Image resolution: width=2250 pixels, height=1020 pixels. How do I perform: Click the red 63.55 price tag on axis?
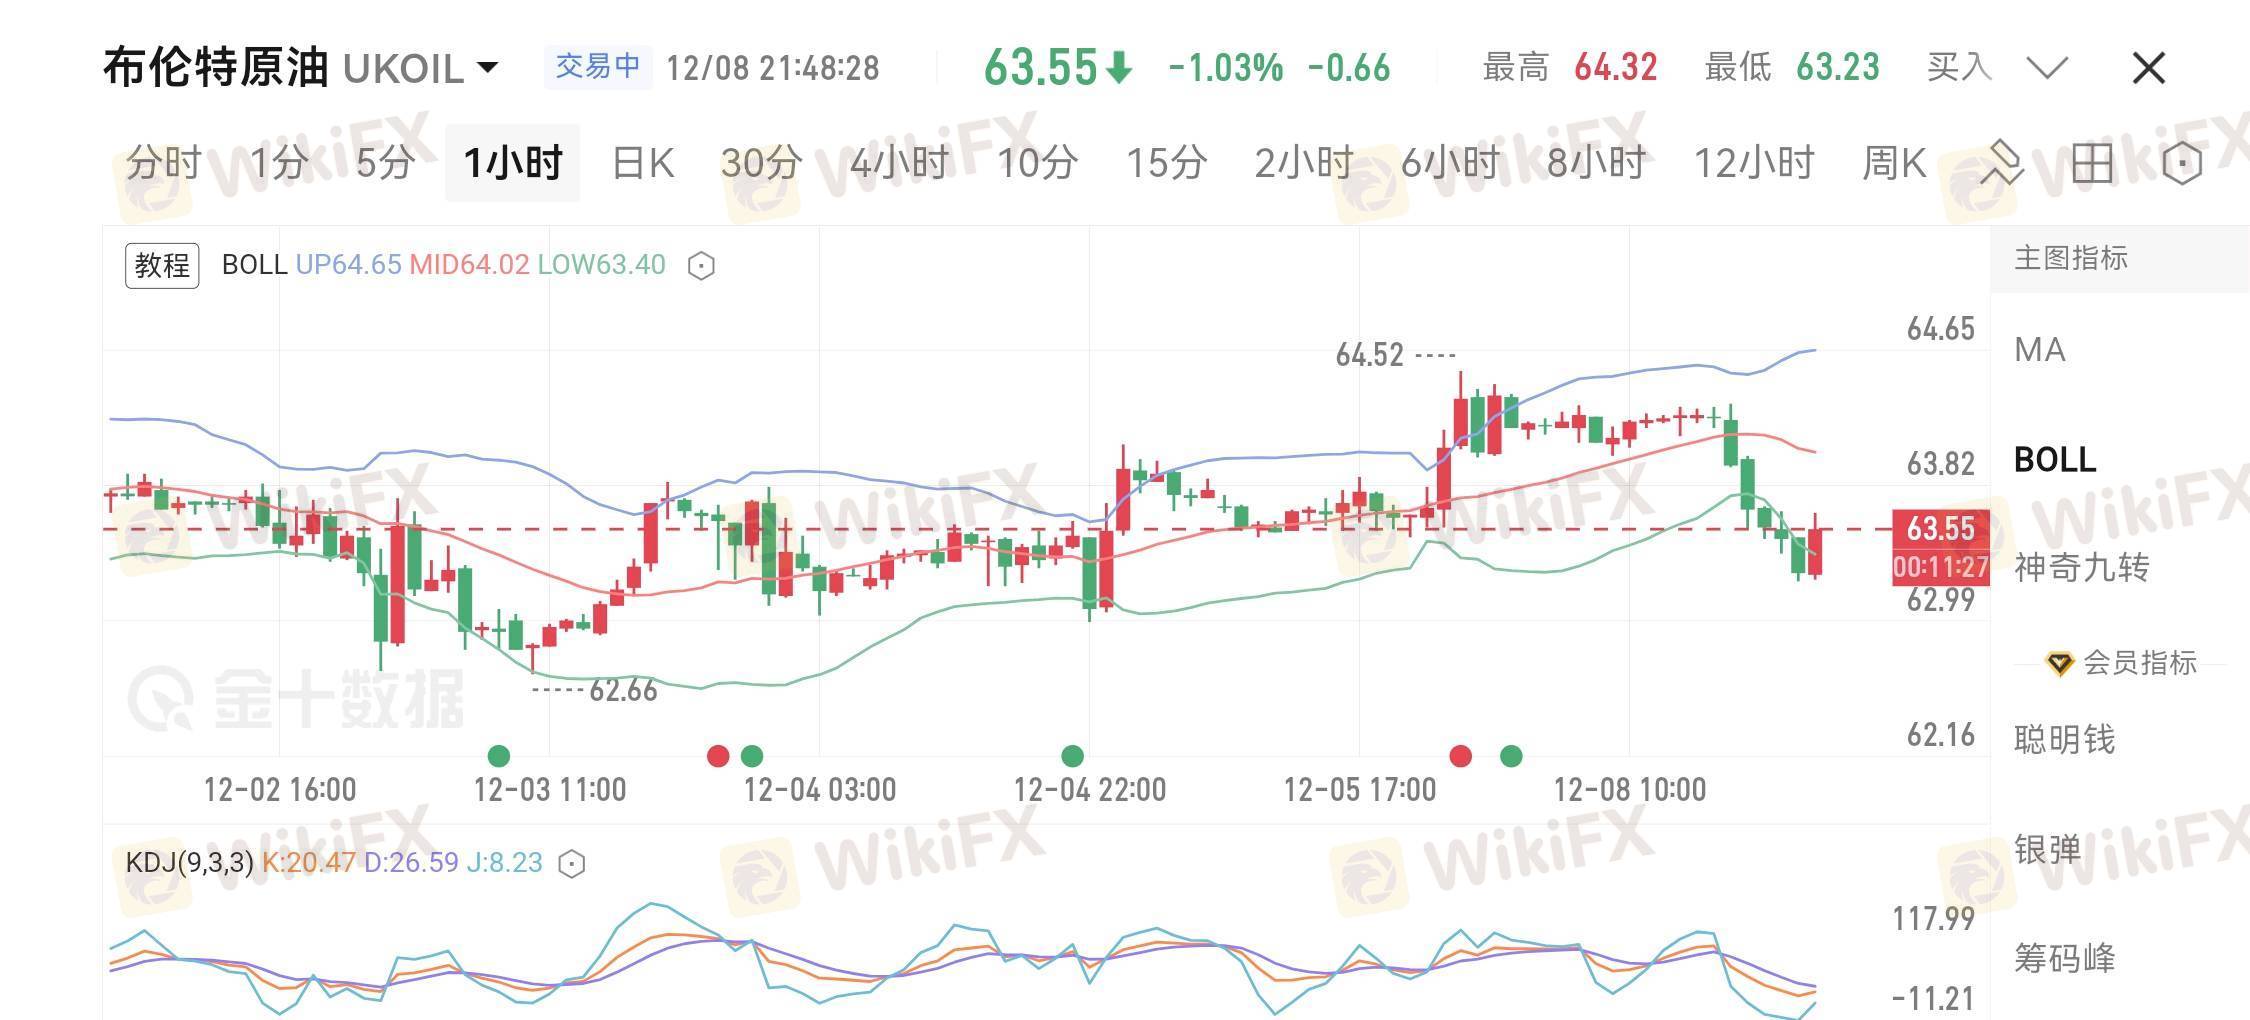[1941, 528]
